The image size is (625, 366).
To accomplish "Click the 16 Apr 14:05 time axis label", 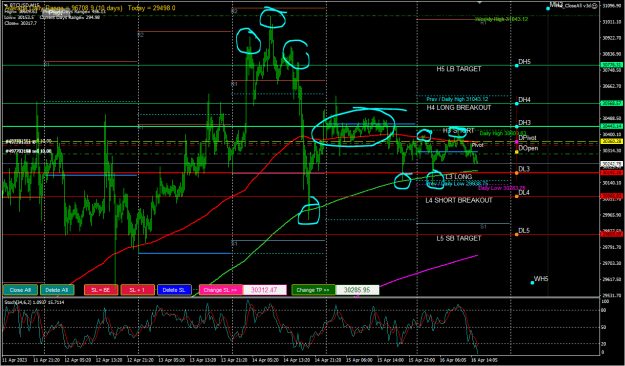I will coord(484,360).
